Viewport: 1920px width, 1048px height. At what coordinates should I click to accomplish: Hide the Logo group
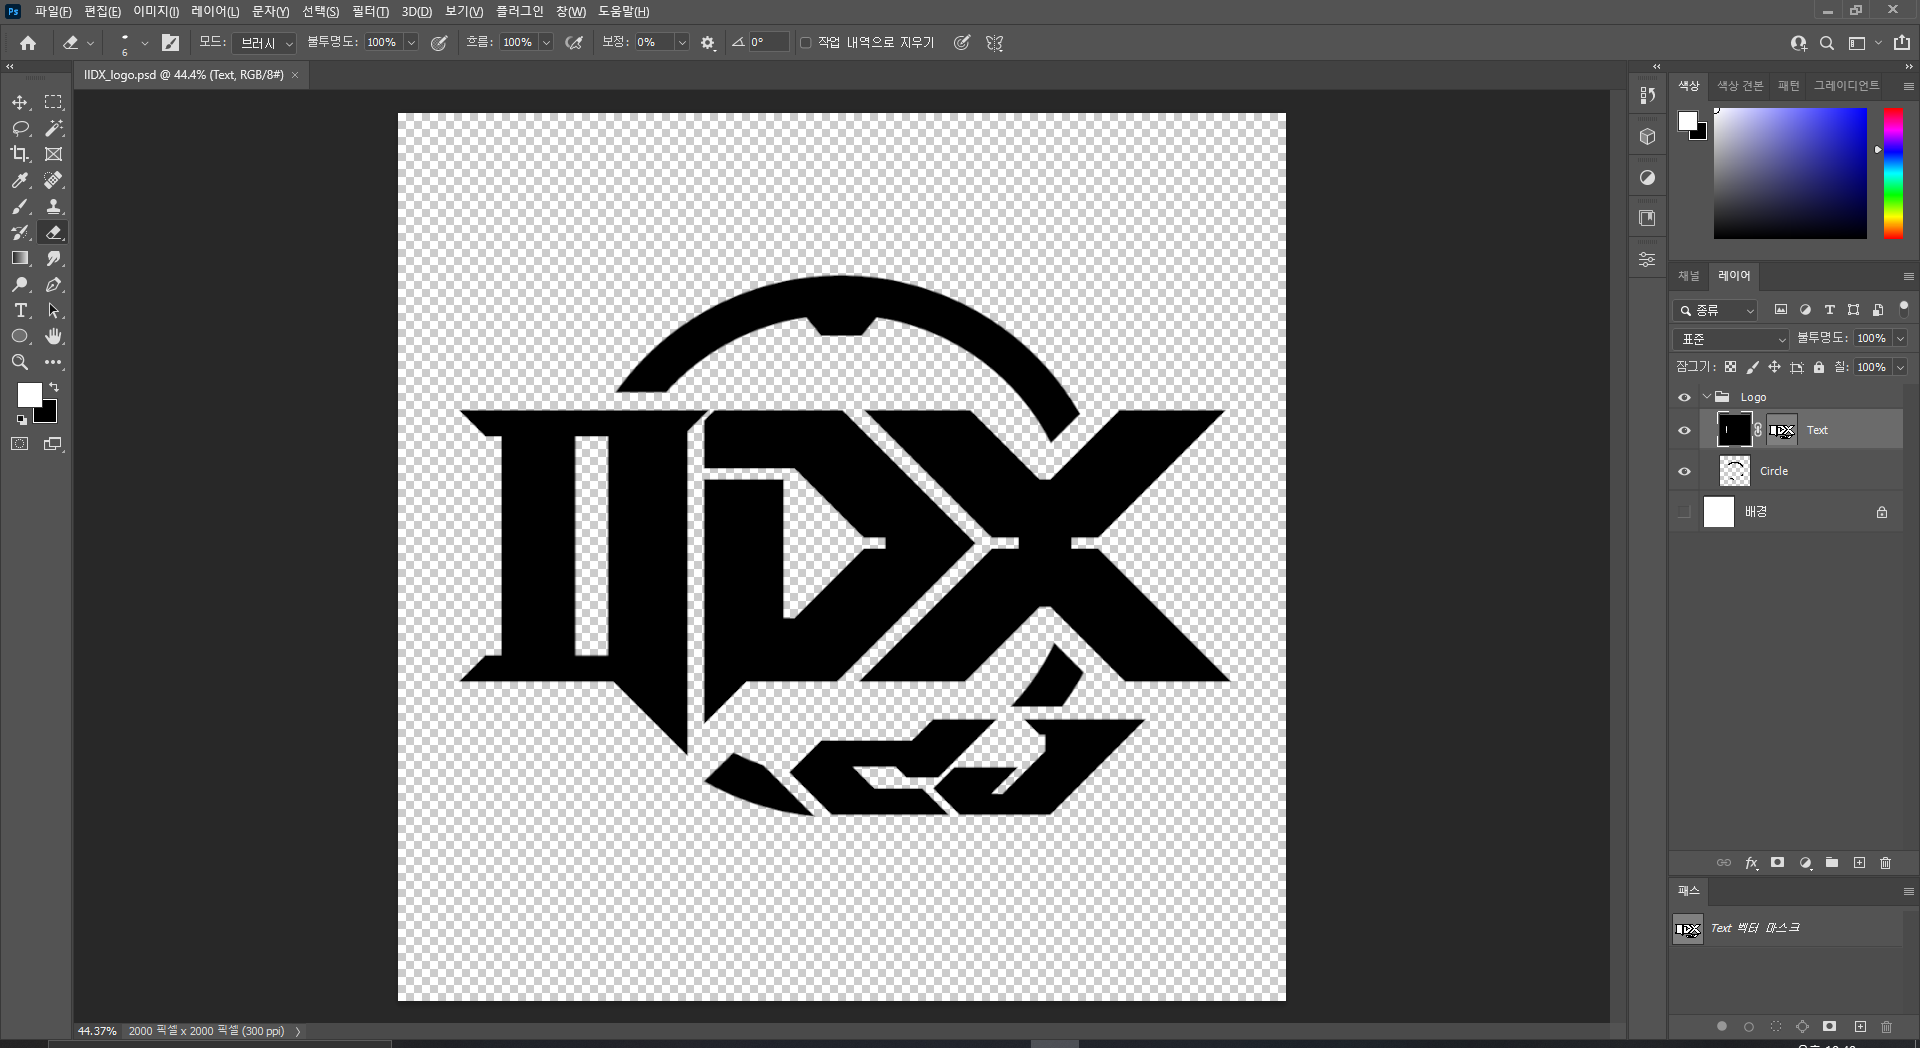[x=1685, y=397]
